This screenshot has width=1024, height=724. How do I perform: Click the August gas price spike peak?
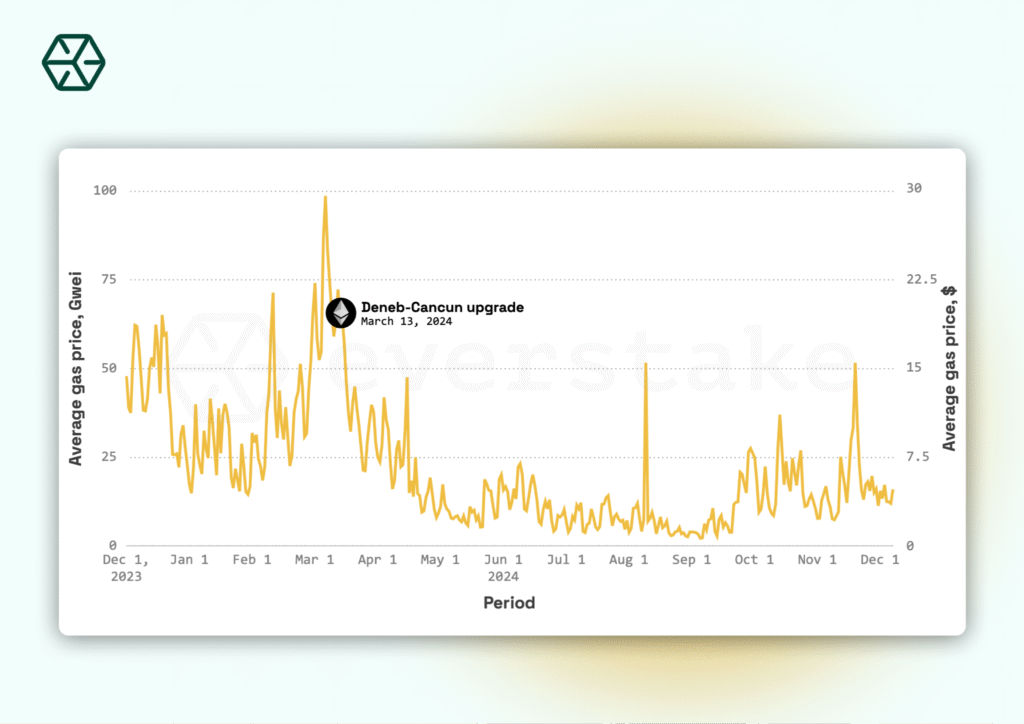click(646, 364)
